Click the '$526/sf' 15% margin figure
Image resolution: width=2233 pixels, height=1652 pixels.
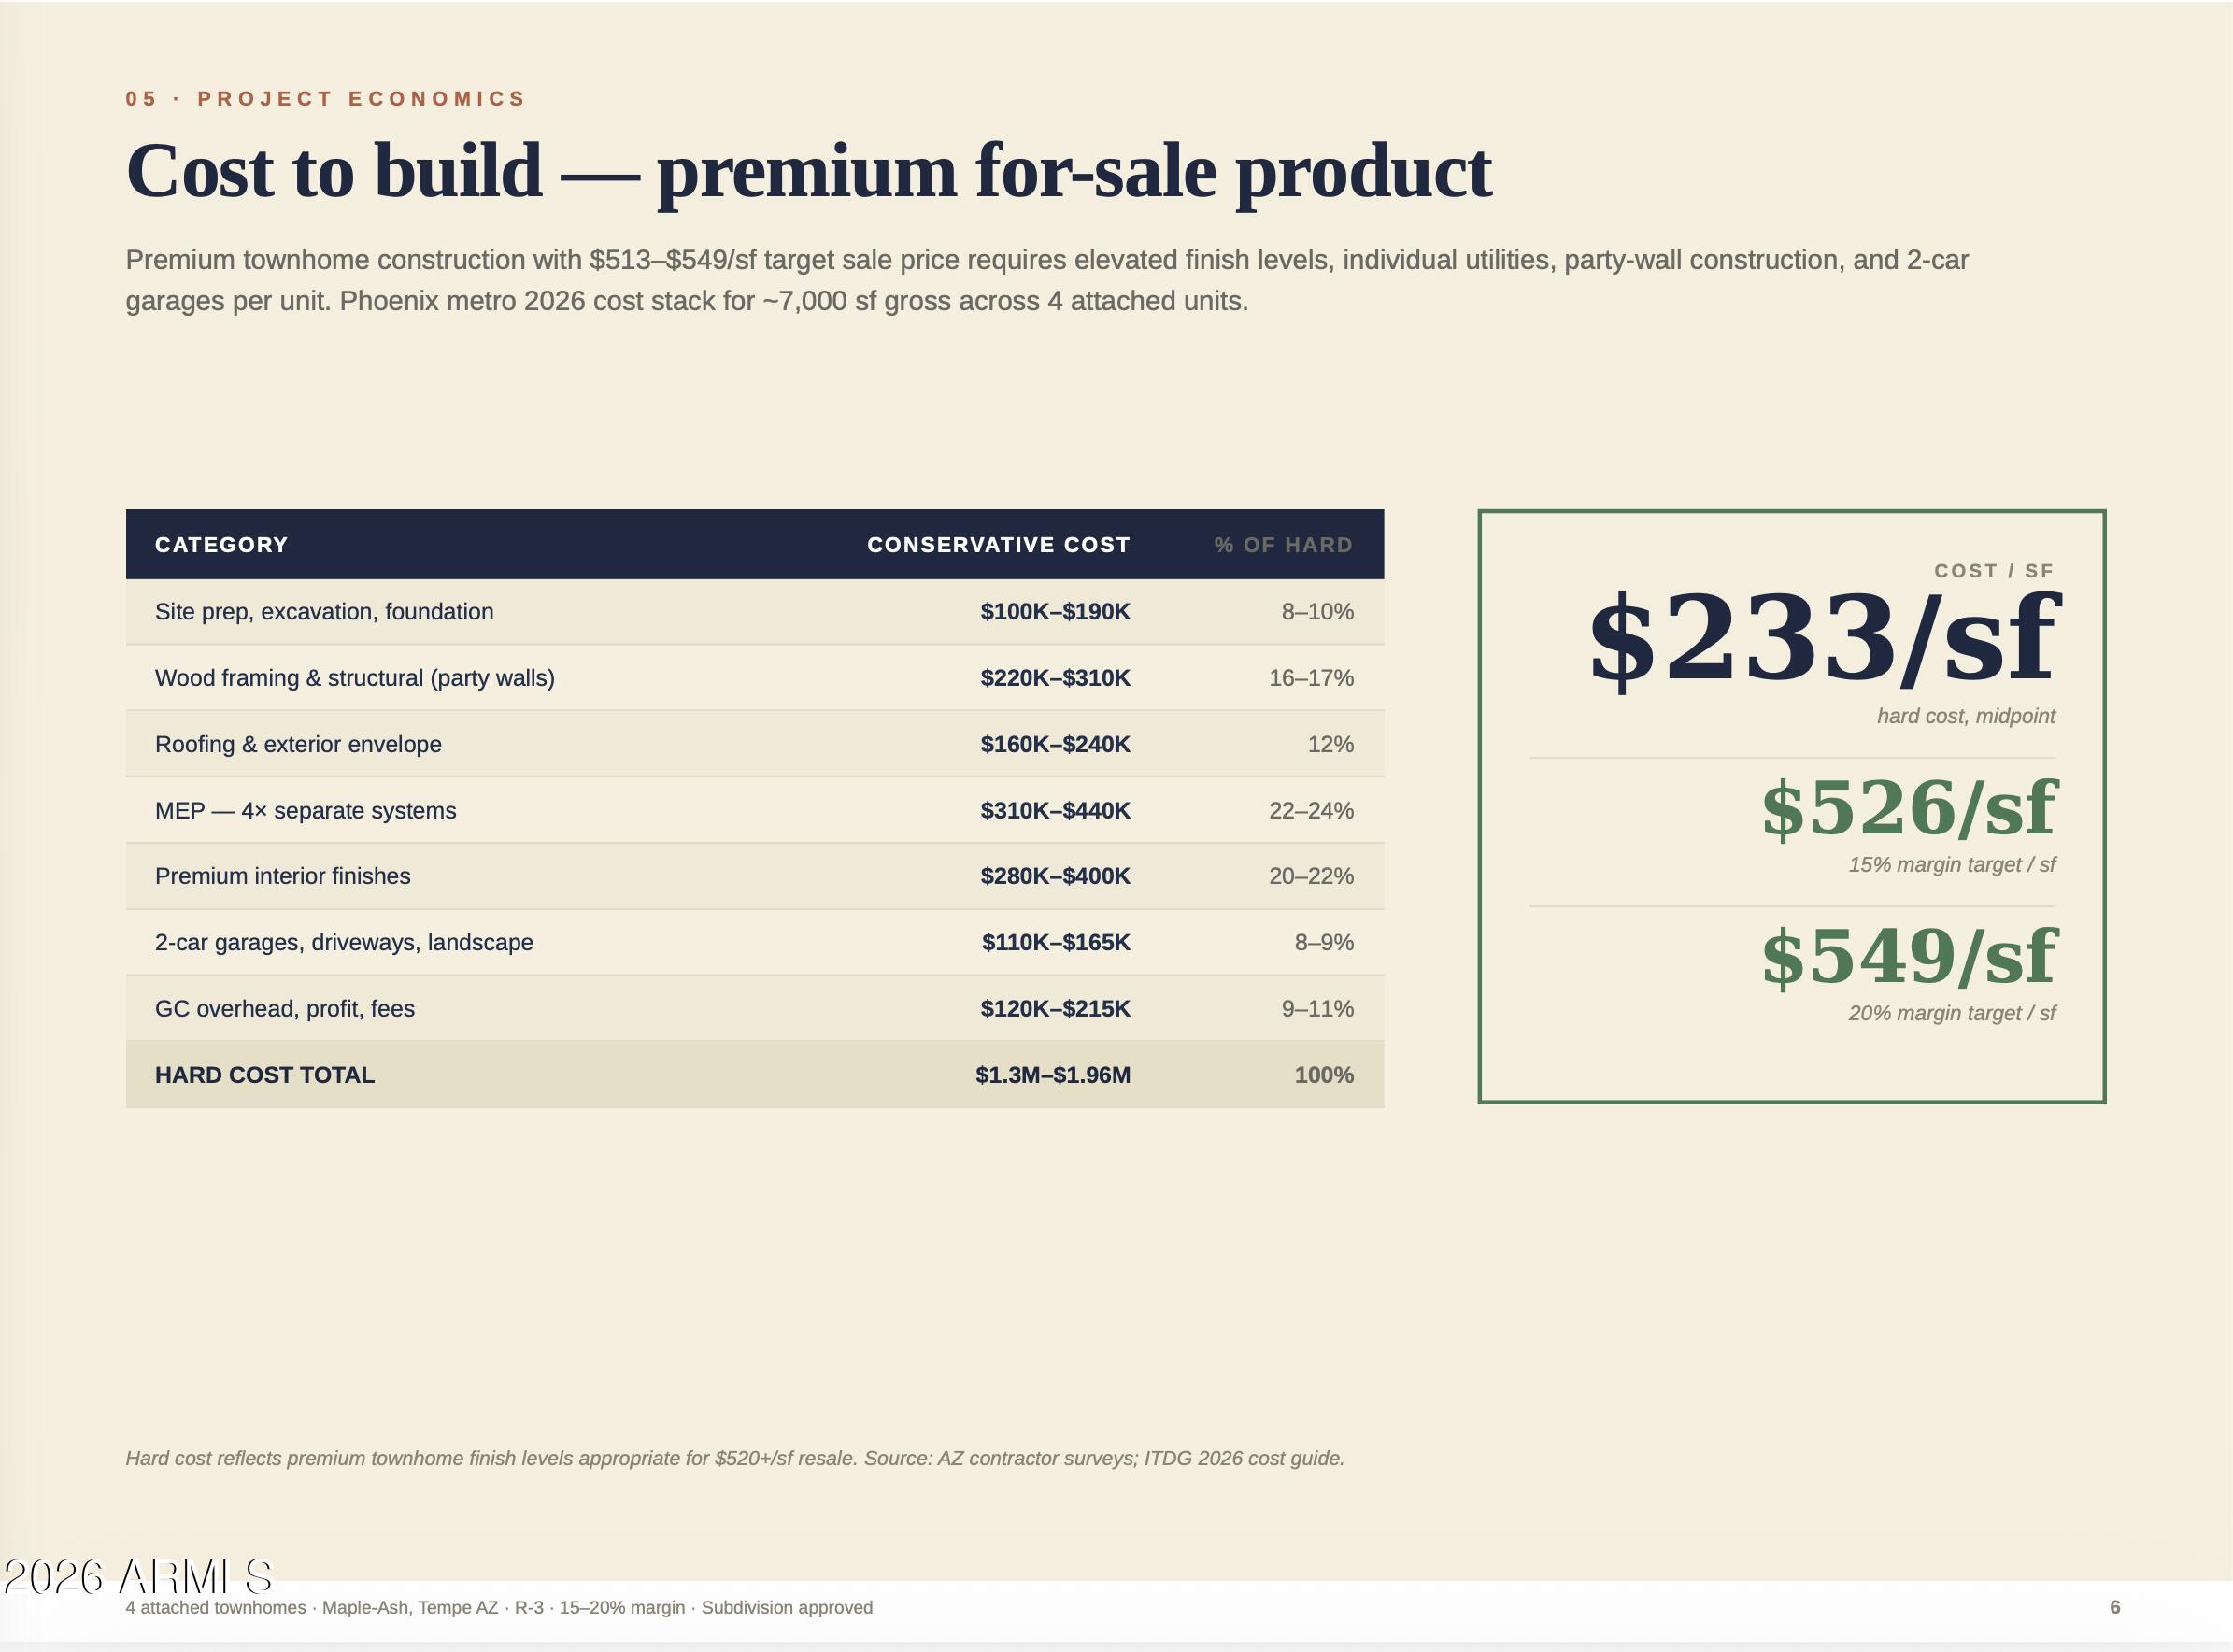1908,808
